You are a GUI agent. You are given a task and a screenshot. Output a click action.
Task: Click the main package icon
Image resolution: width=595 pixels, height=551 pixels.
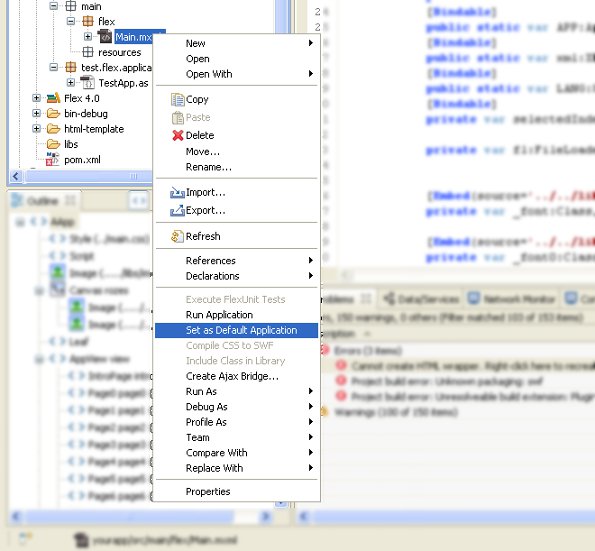[x=71, y=6]
